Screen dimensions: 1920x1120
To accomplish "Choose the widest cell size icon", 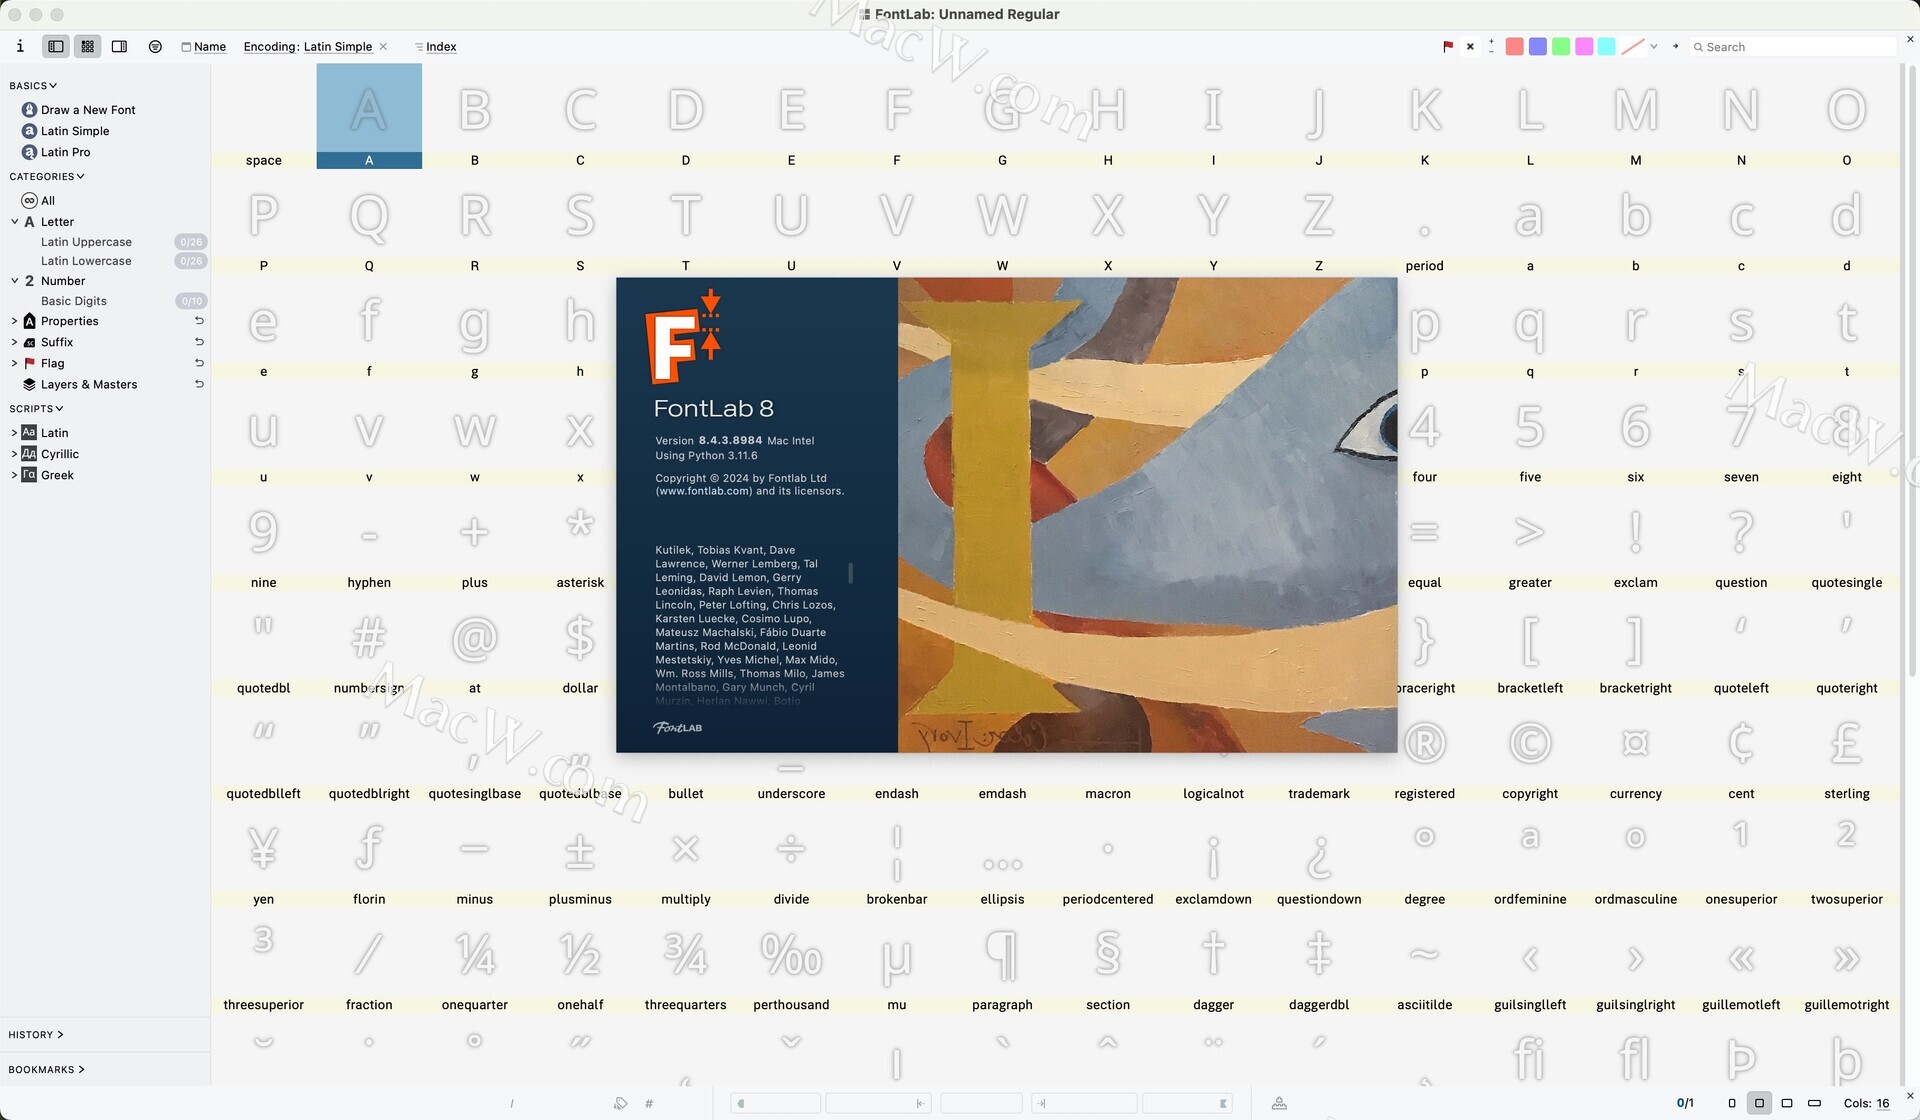I will (1814, 1103).
